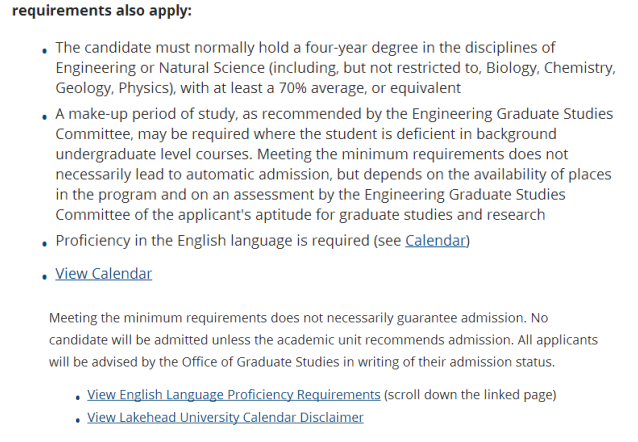This screenshot has height=442, width=638.
Task: Open View Lakehead University Calendar Disclaimer link
Action: coord(225,417)
